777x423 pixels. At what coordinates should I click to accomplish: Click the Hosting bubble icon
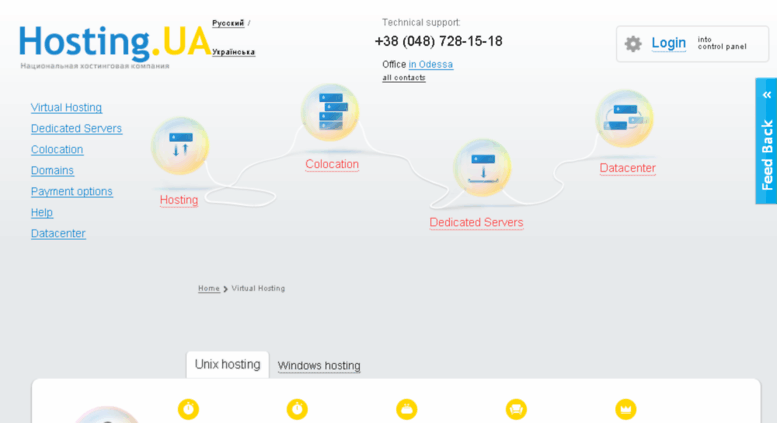[180, 146]
